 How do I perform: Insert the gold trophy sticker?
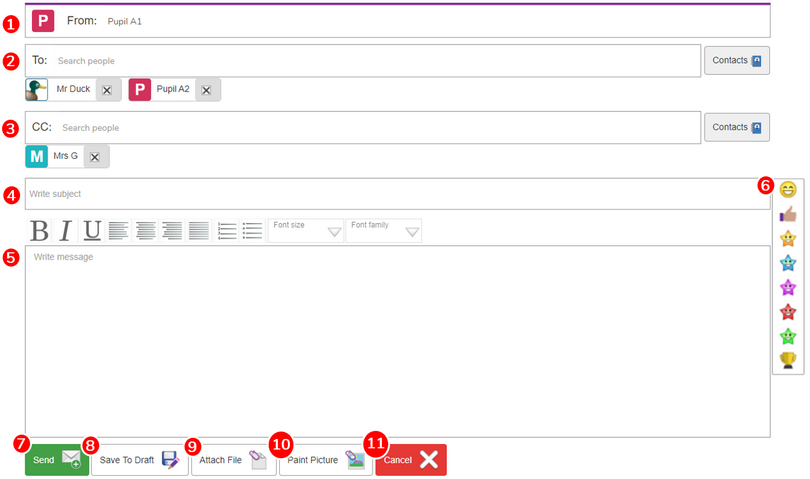[788, 360]
